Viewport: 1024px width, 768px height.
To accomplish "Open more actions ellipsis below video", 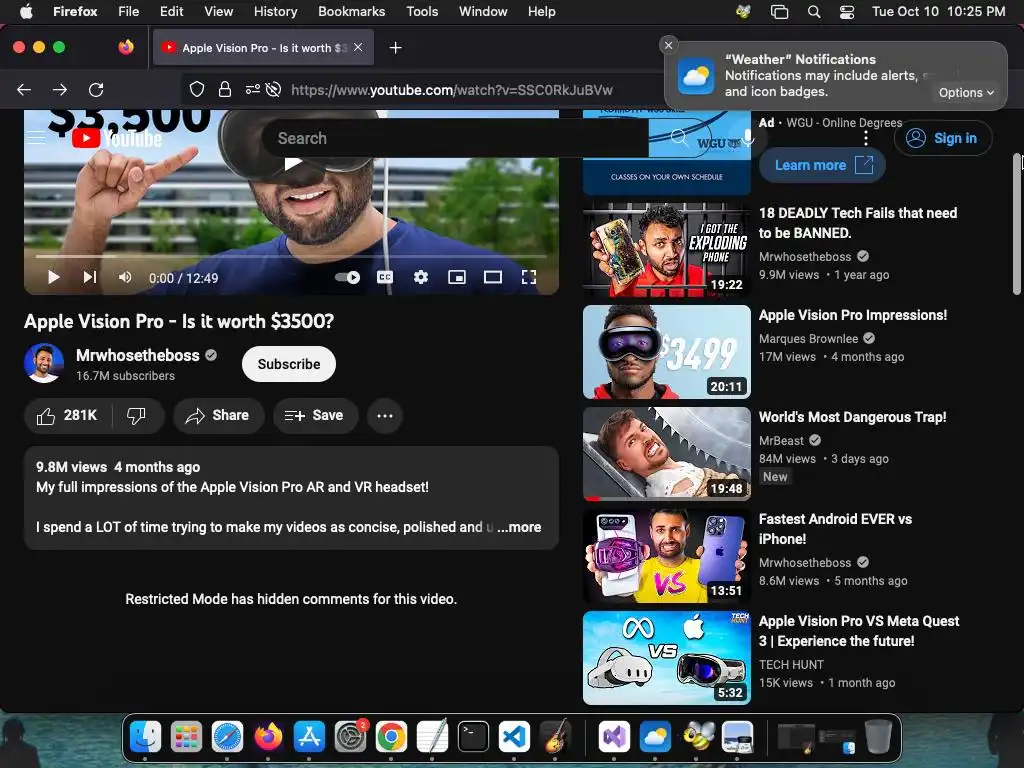I will 385,415.
